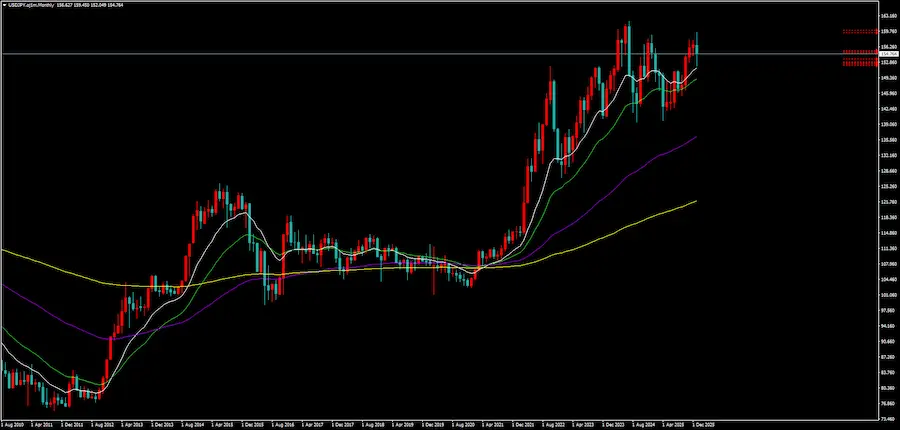Click the yellow moving average line at its right end

695,201
